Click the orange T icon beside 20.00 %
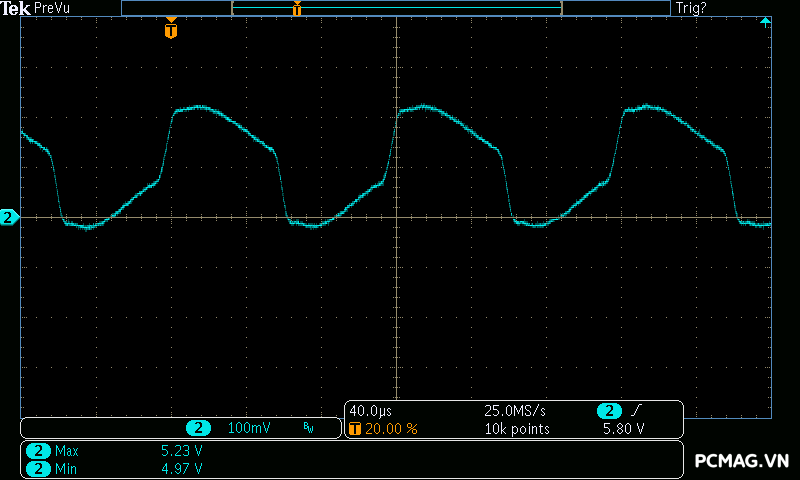This screenshot has height=480, width=800. pyautogui.click(x=355, y=429)
